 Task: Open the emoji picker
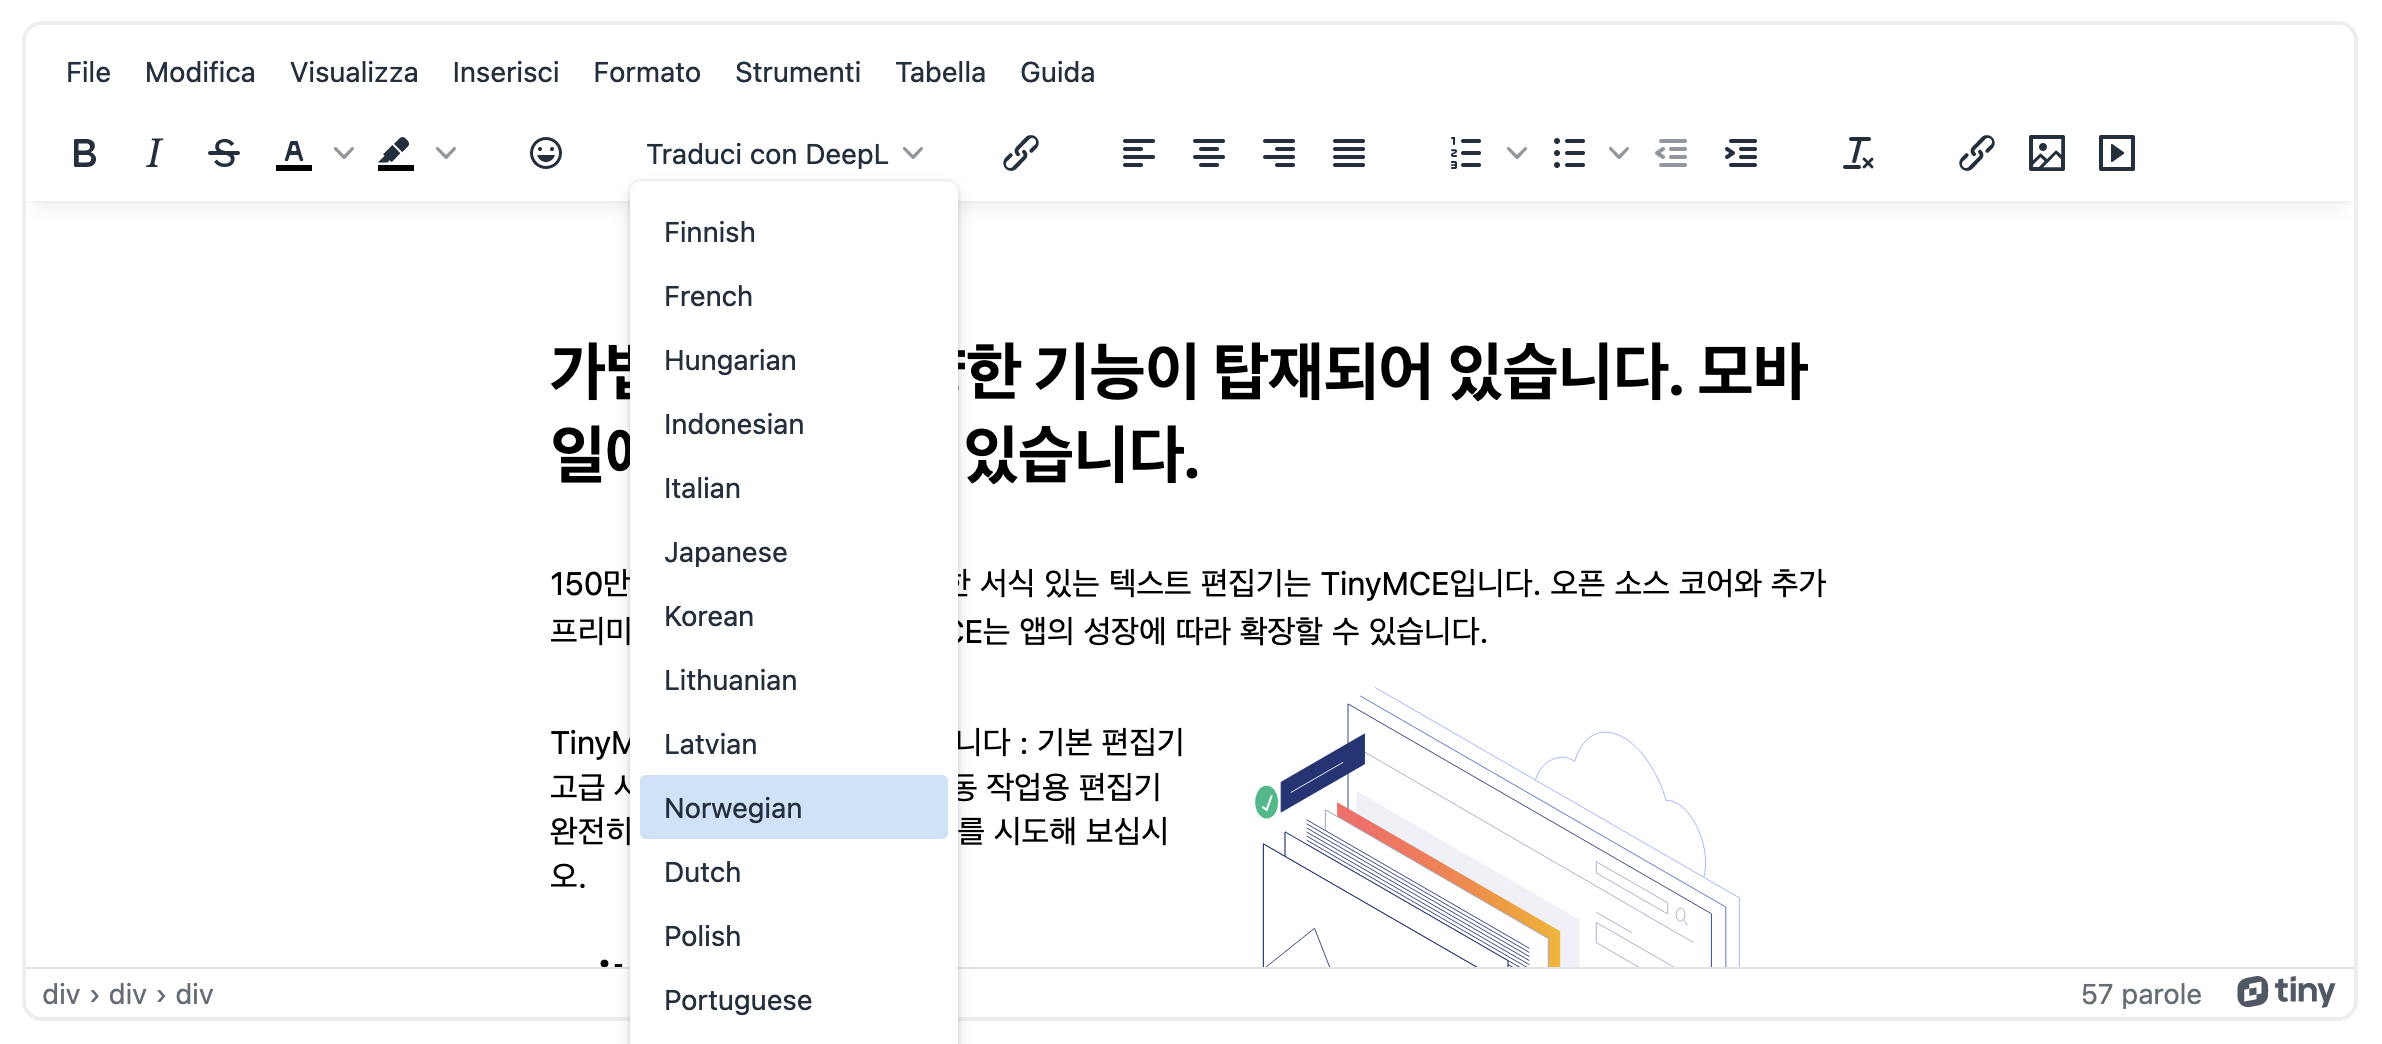[546, 154]
